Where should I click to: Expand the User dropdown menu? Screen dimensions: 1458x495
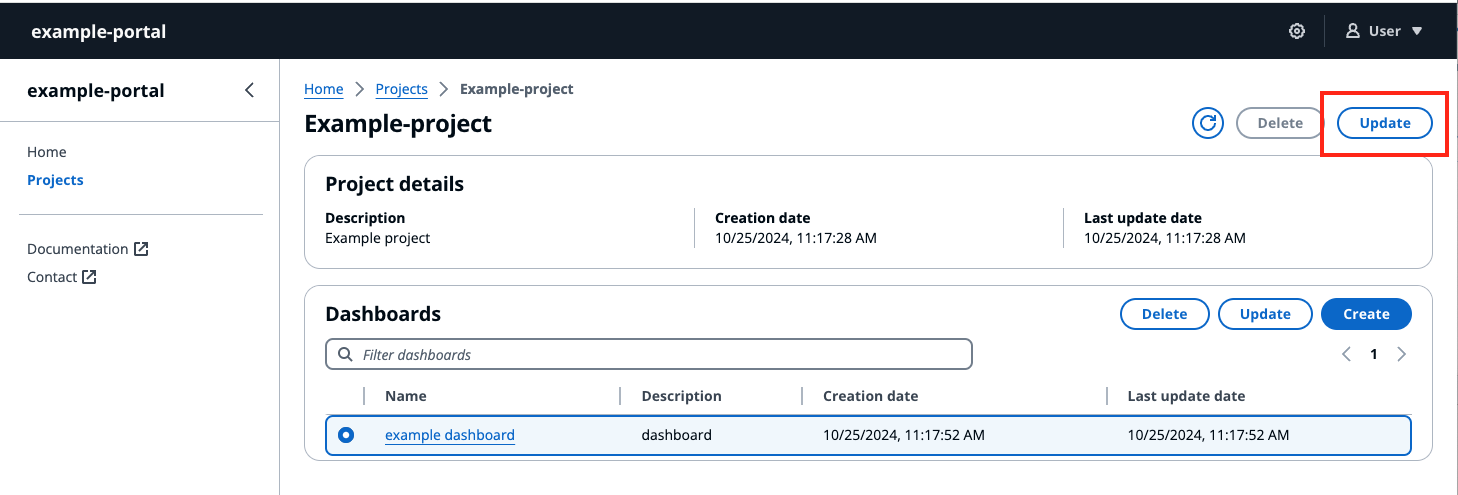pos(1416,31)
